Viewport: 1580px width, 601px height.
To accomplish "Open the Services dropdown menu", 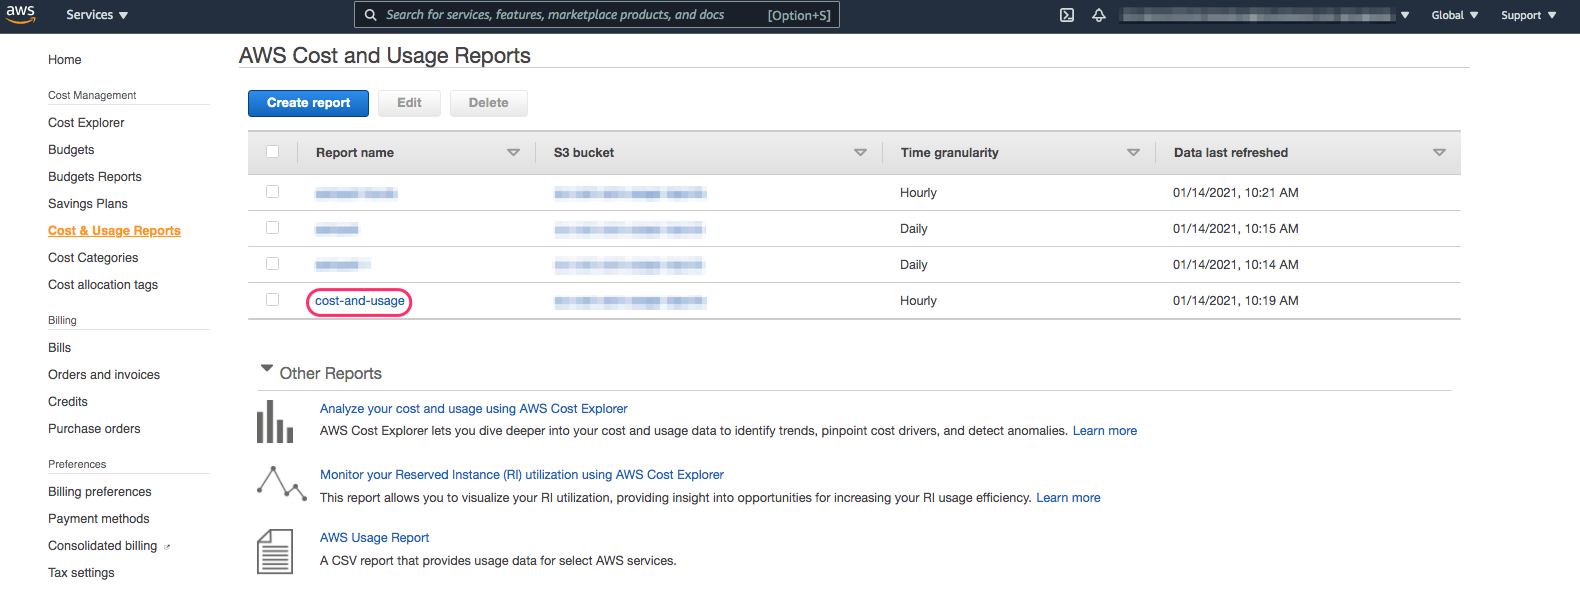I will [x=97, y=15].
